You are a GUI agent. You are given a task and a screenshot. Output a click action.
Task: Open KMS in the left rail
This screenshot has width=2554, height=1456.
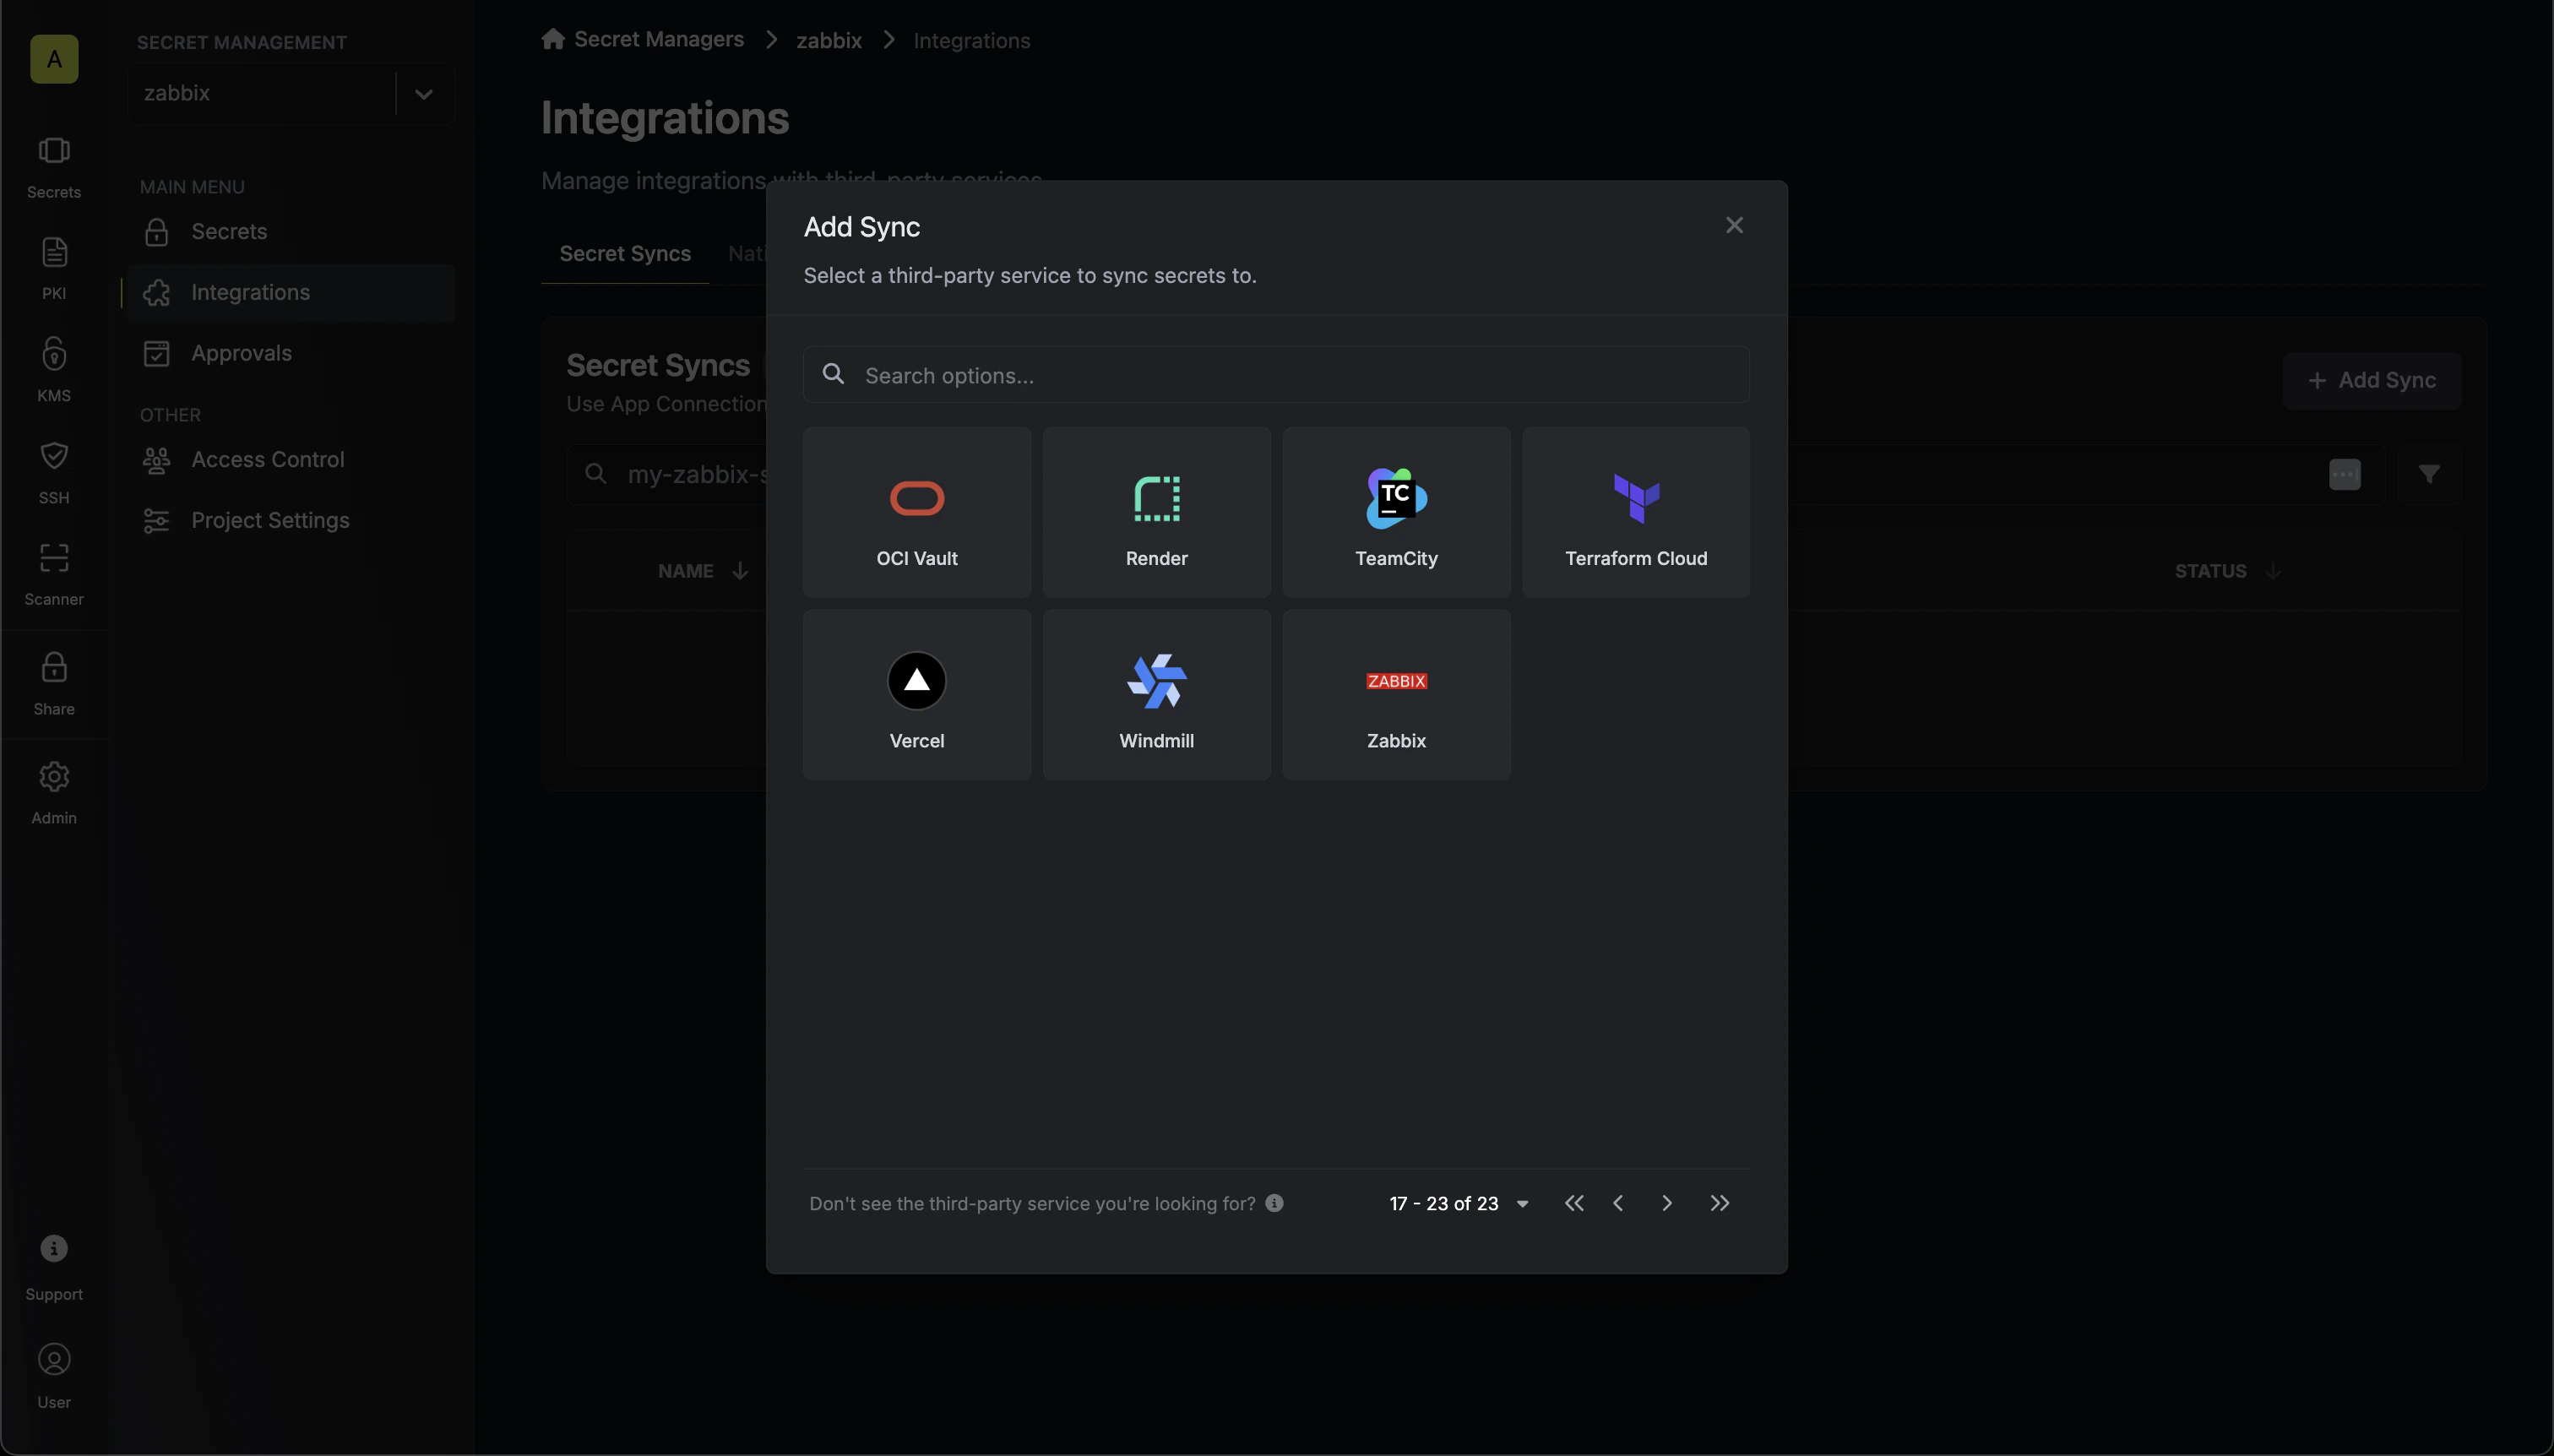[x=54, y=371]
